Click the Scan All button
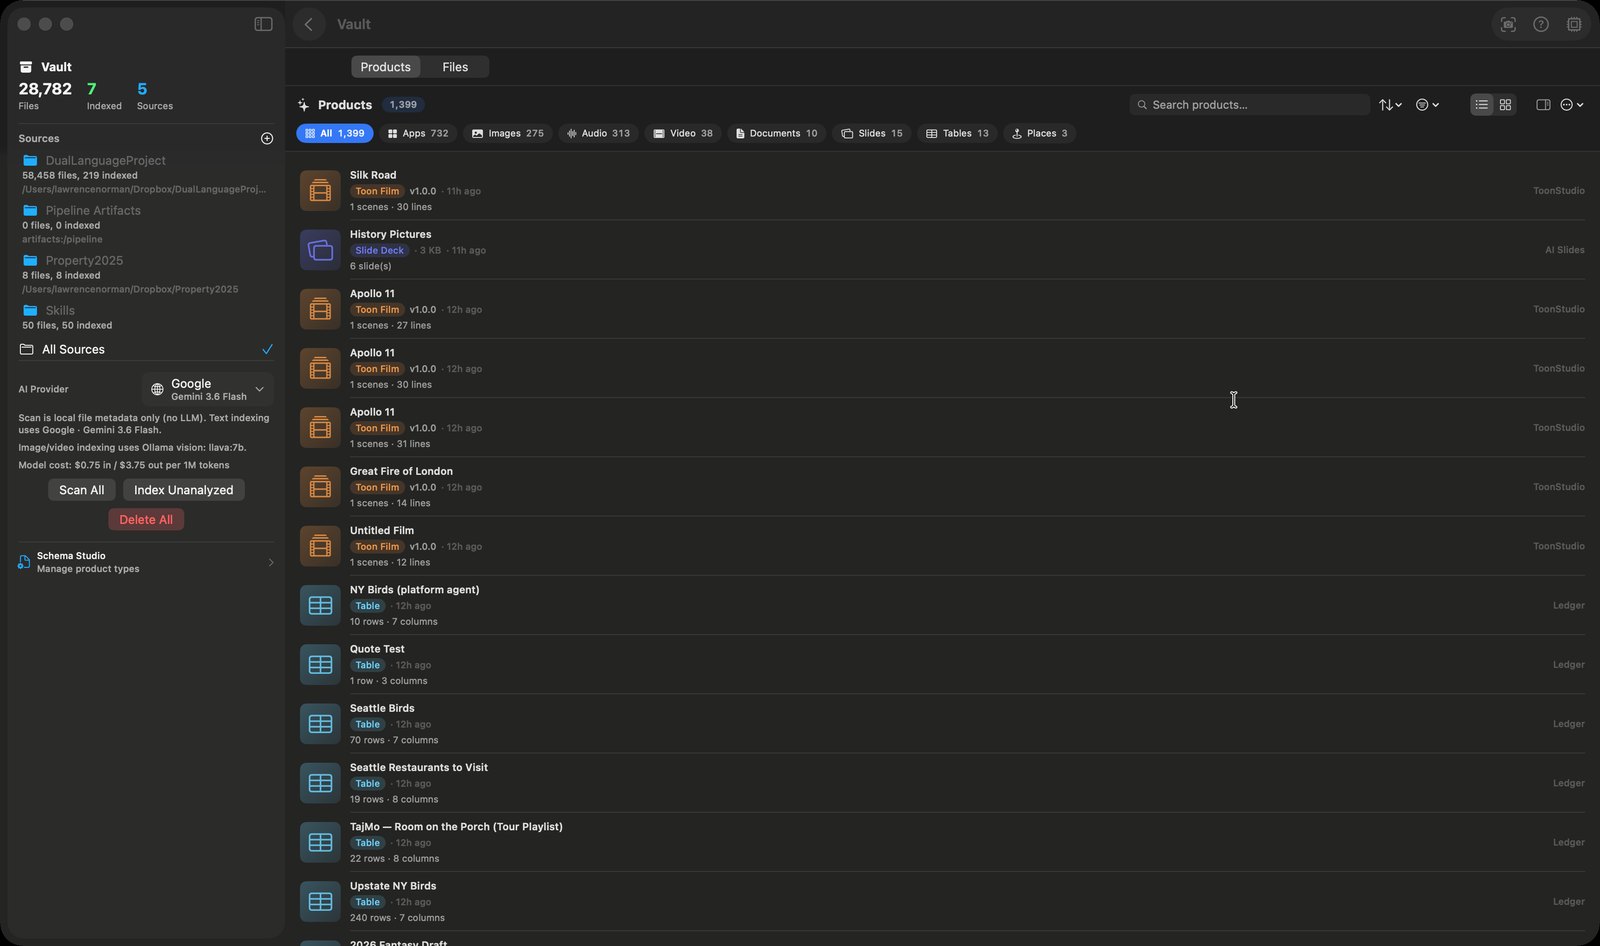Screen dimensions: 1600x946 (82, 490)
